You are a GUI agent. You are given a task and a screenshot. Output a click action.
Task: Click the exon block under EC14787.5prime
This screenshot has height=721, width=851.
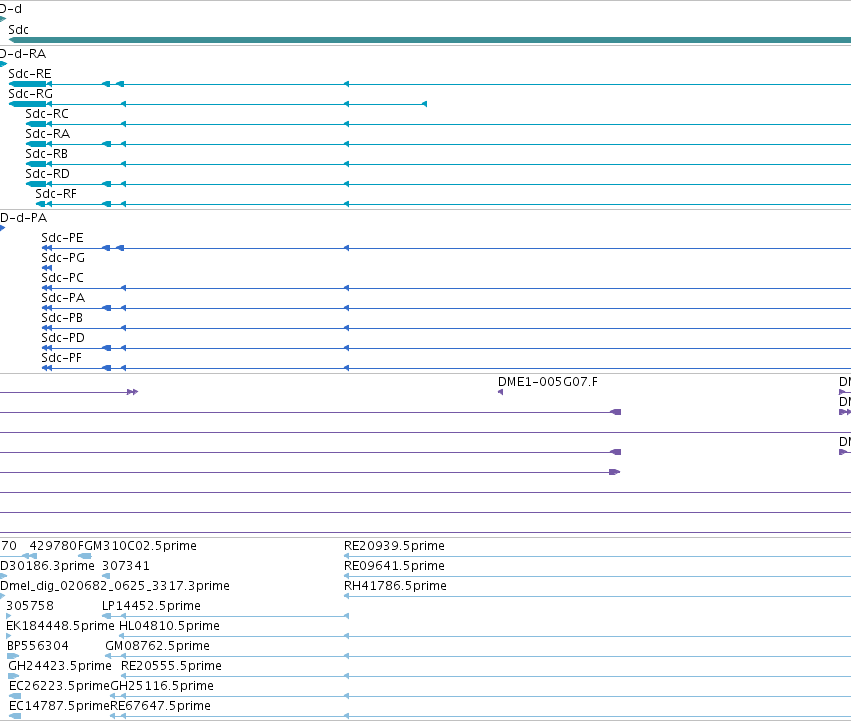(15, 717)
